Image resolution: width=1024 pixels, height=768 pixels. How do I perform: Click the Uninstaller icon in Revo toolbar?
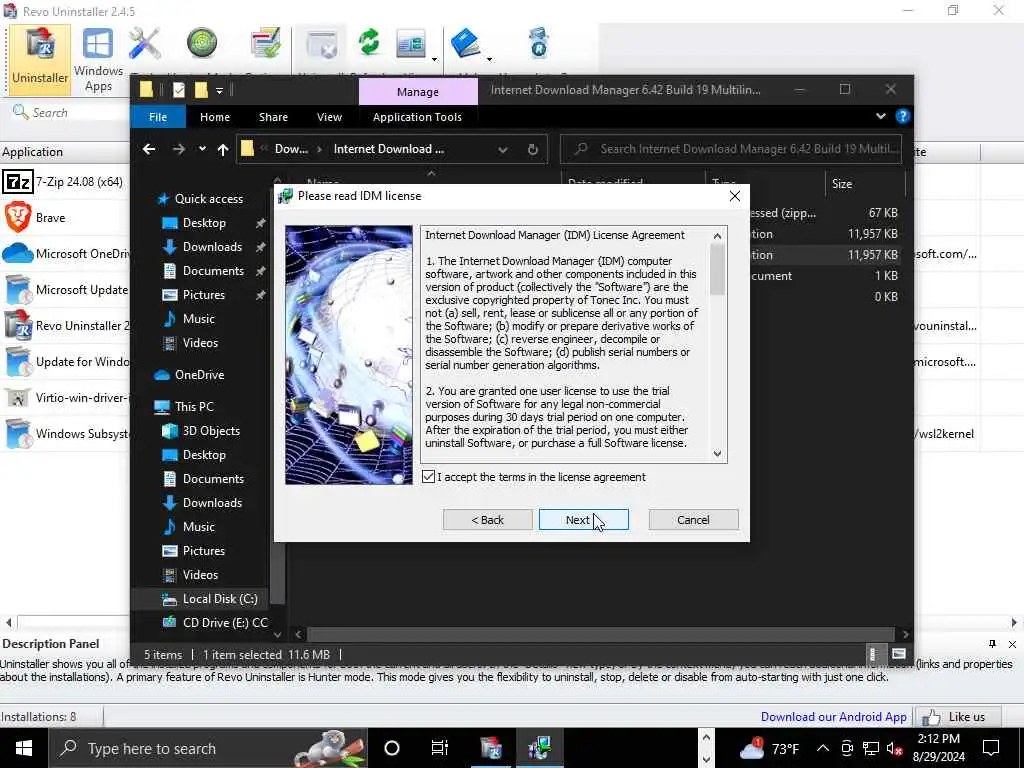[x=40, y=59]
